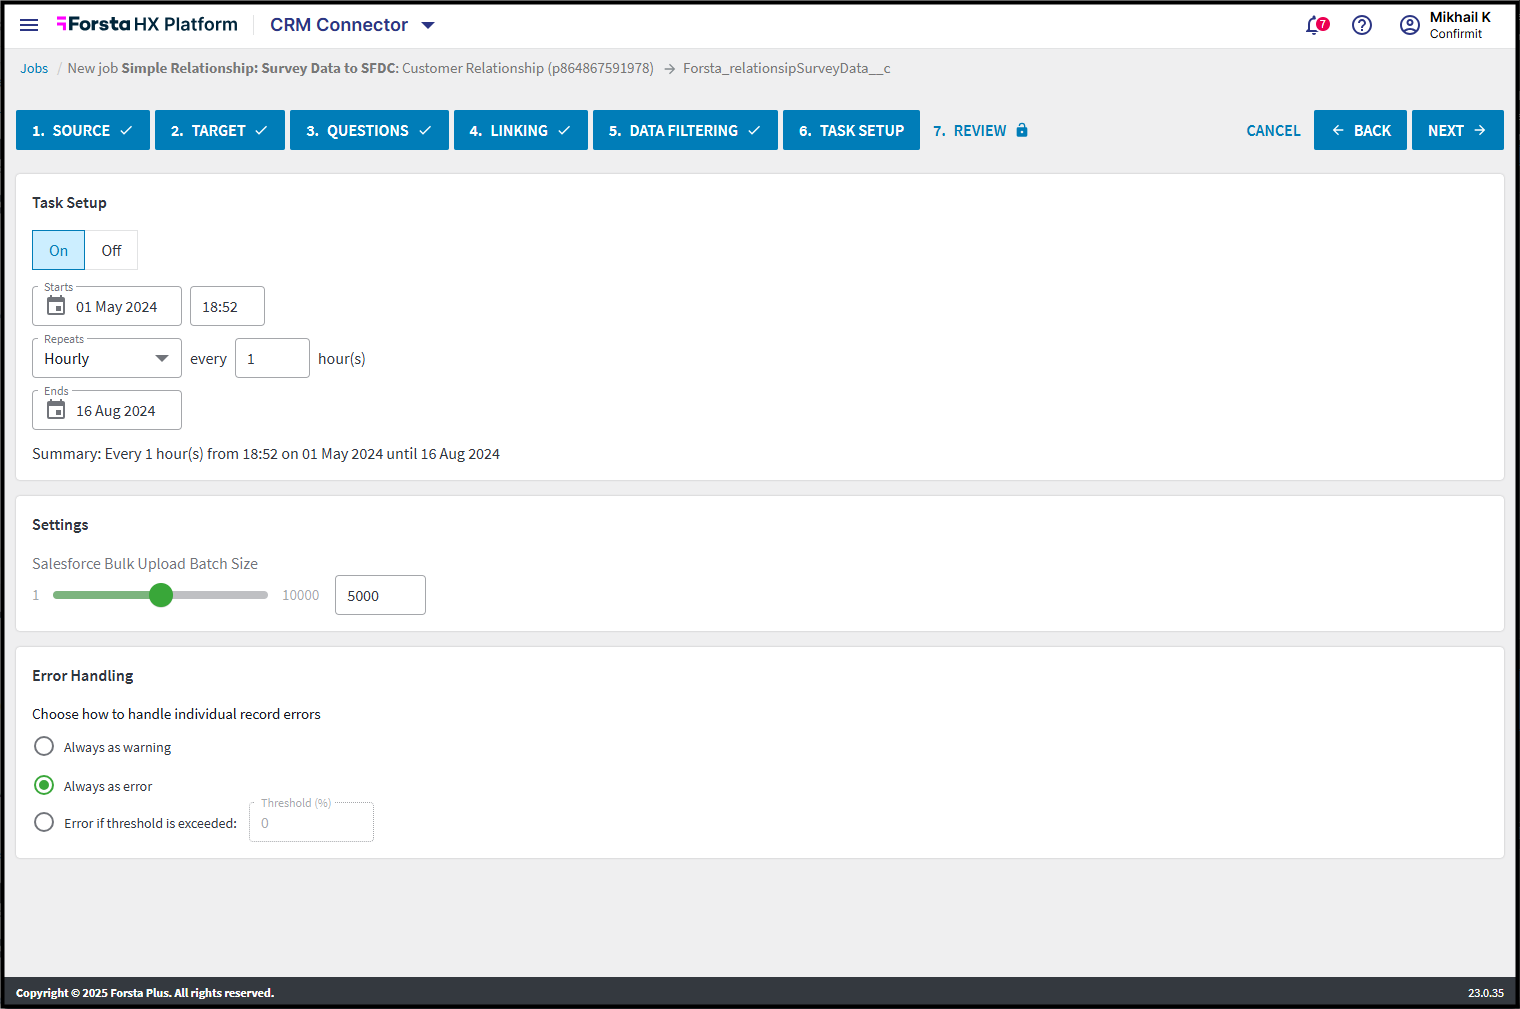
Task: Click the schedule Summary text line
Action: [x=266, y=454]
